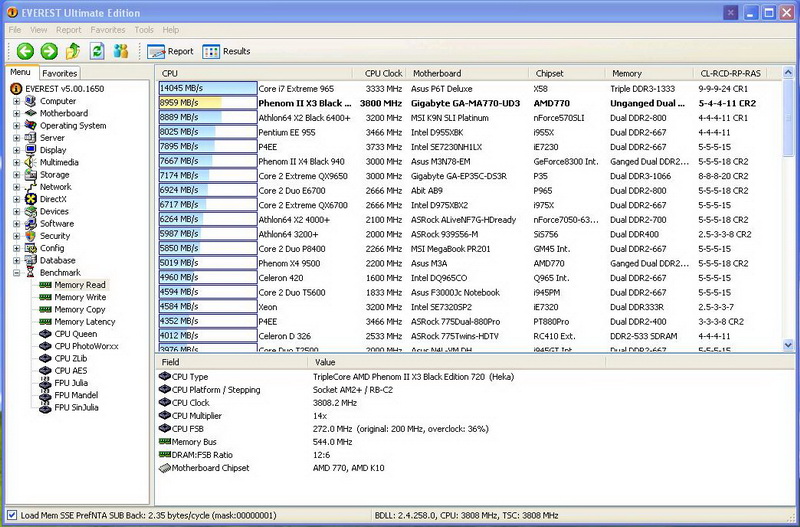Click the results list scrollbar up arrow
800x527 pixels.
point(788,73)
